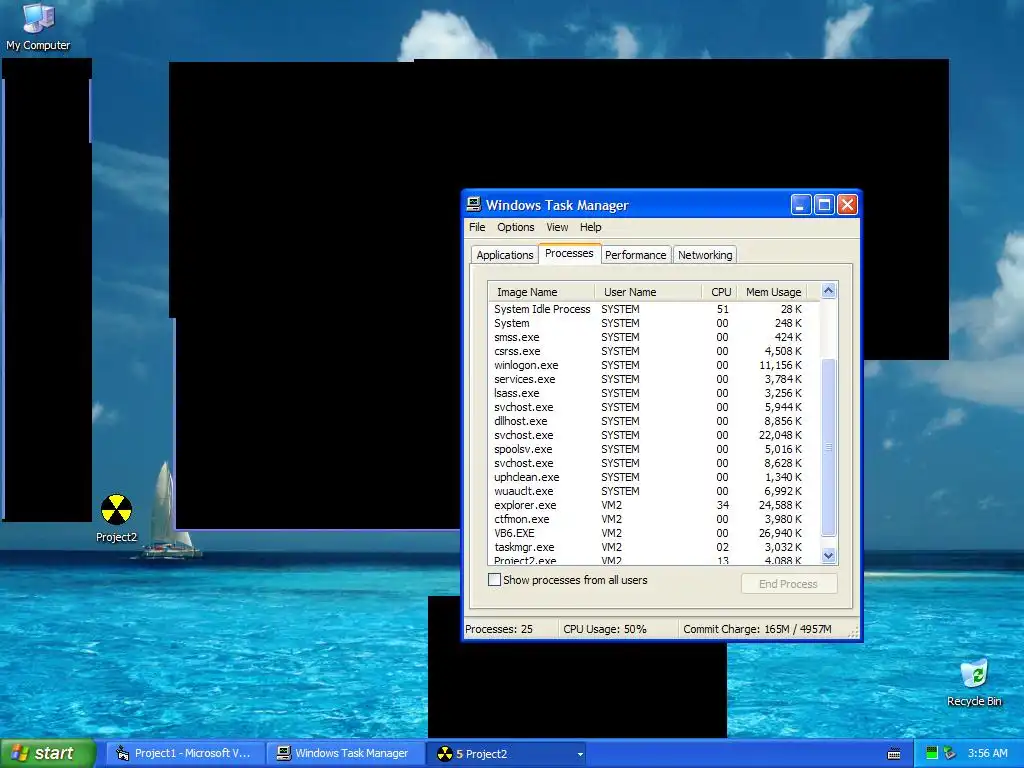Click the Windows Task Manager taskbar button
The width and height of the screenshot is (1024, 768).
coord(345,754)
